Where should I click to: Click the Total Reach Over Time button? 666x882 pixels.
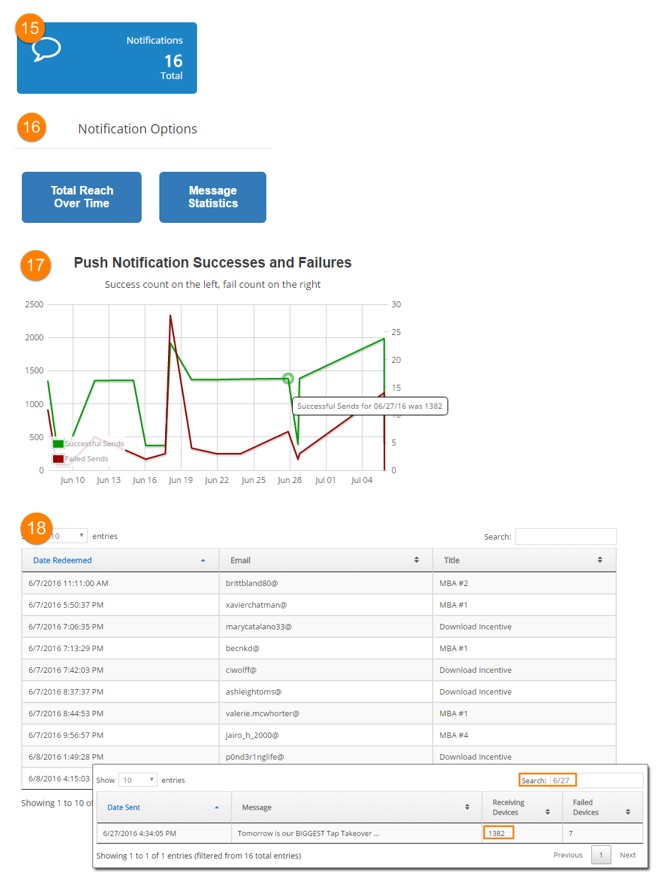82,197
